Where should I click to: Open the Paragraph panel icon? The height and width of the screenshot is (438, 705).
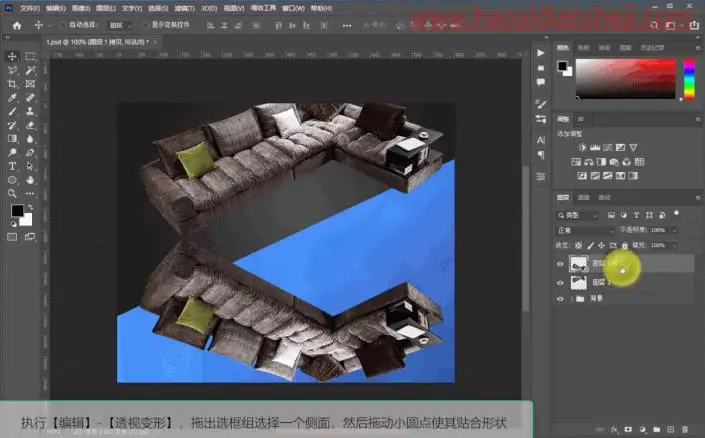[540, 154]
